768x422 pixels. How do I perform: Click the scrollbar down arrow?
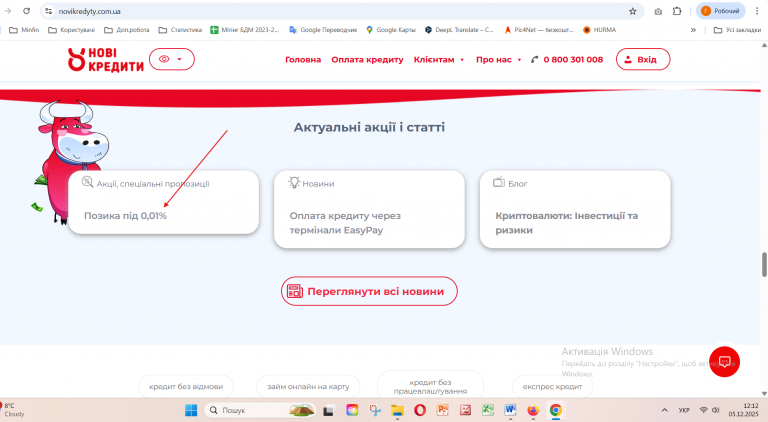764,393
